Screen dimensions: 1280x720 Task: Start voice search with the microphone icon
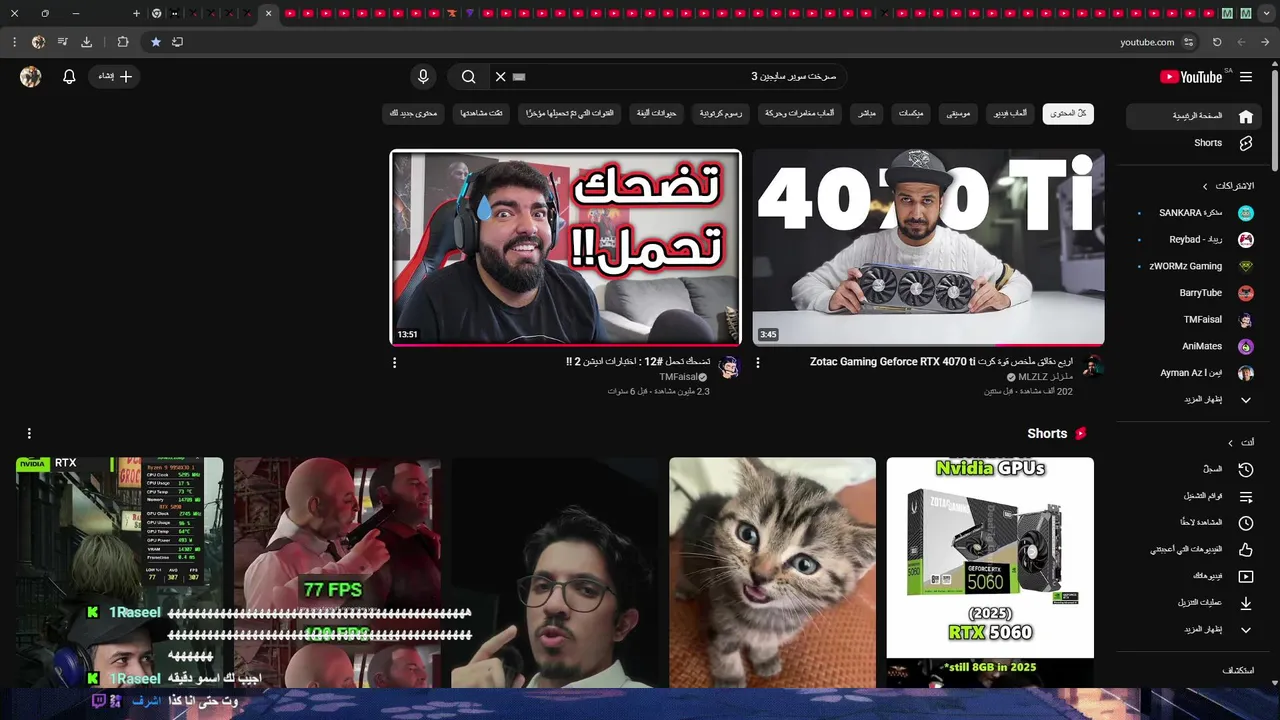tap(423, 77)
